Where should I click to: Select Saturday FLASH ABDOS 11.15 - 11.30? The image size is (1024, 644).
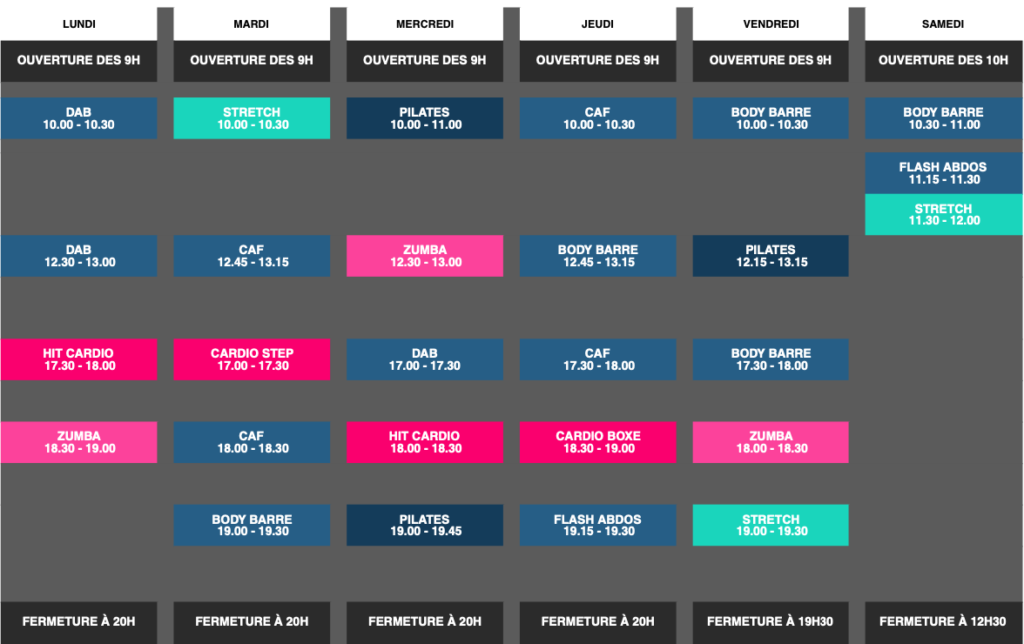943,173
